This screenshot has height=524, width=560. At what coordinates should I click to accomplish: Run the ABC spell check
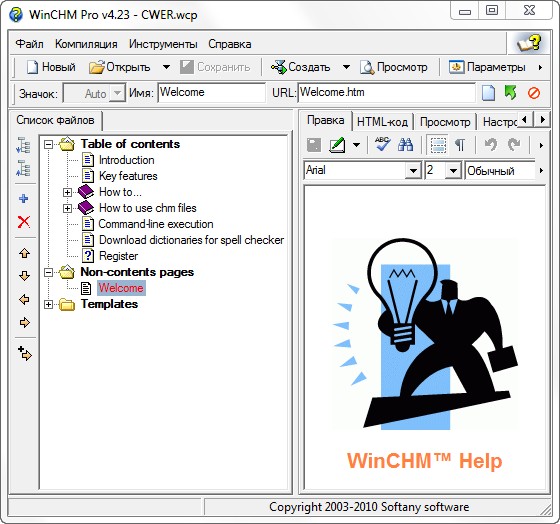click(382, 144)
